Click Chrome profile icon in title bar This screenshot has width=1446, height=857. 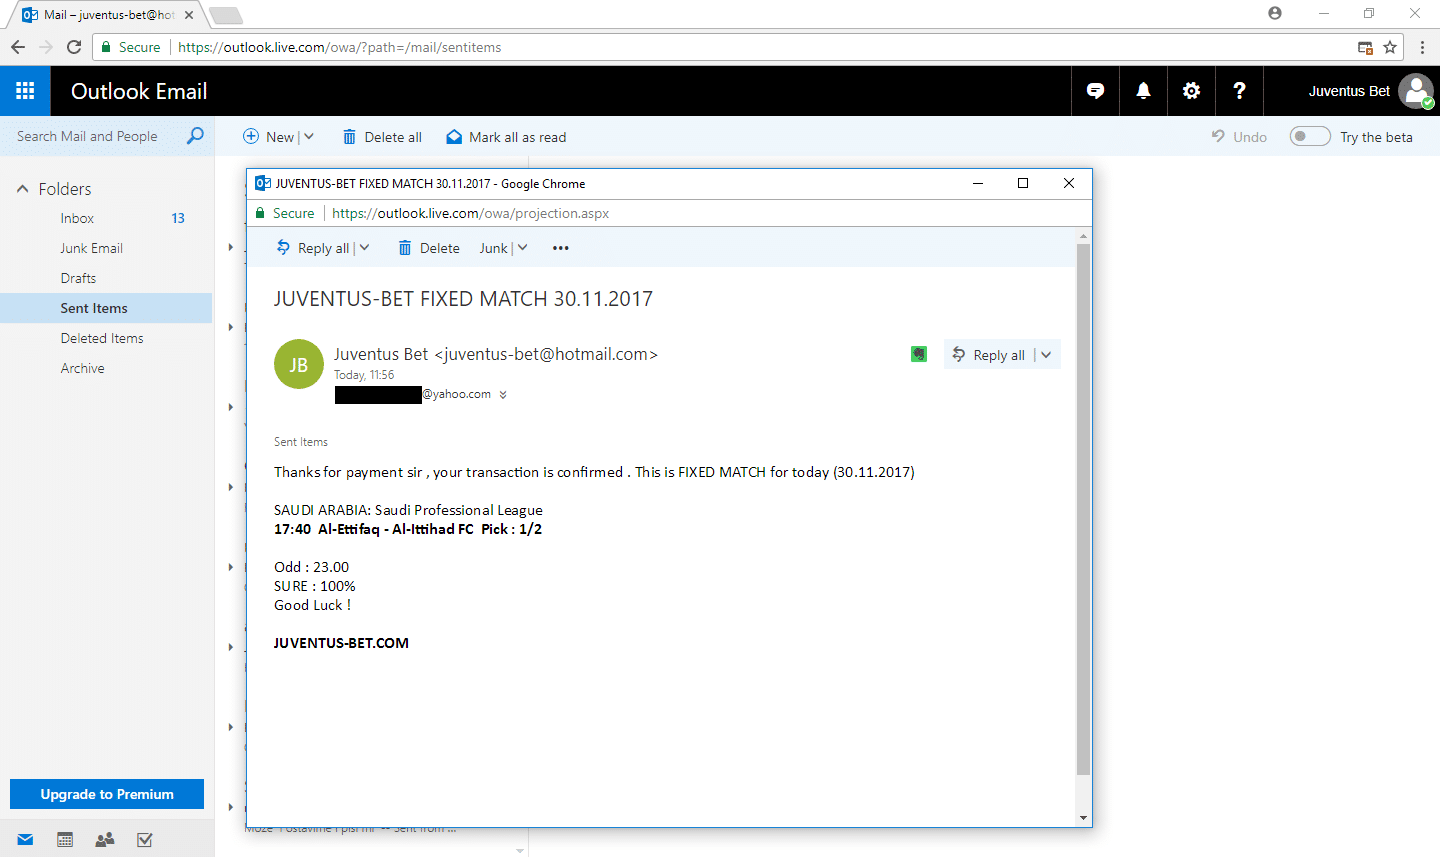1274,13
